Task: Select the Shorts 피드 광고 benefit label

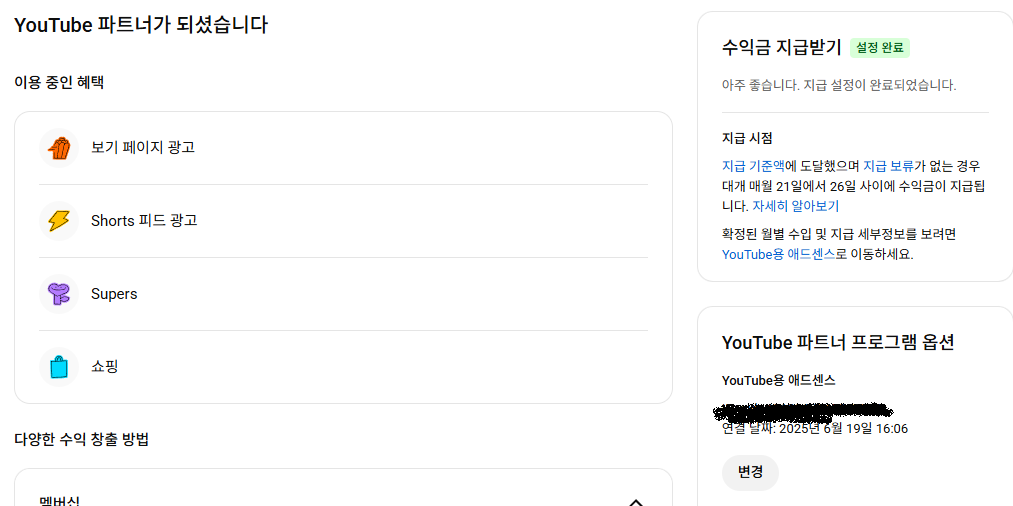Action: coord(144,221)
